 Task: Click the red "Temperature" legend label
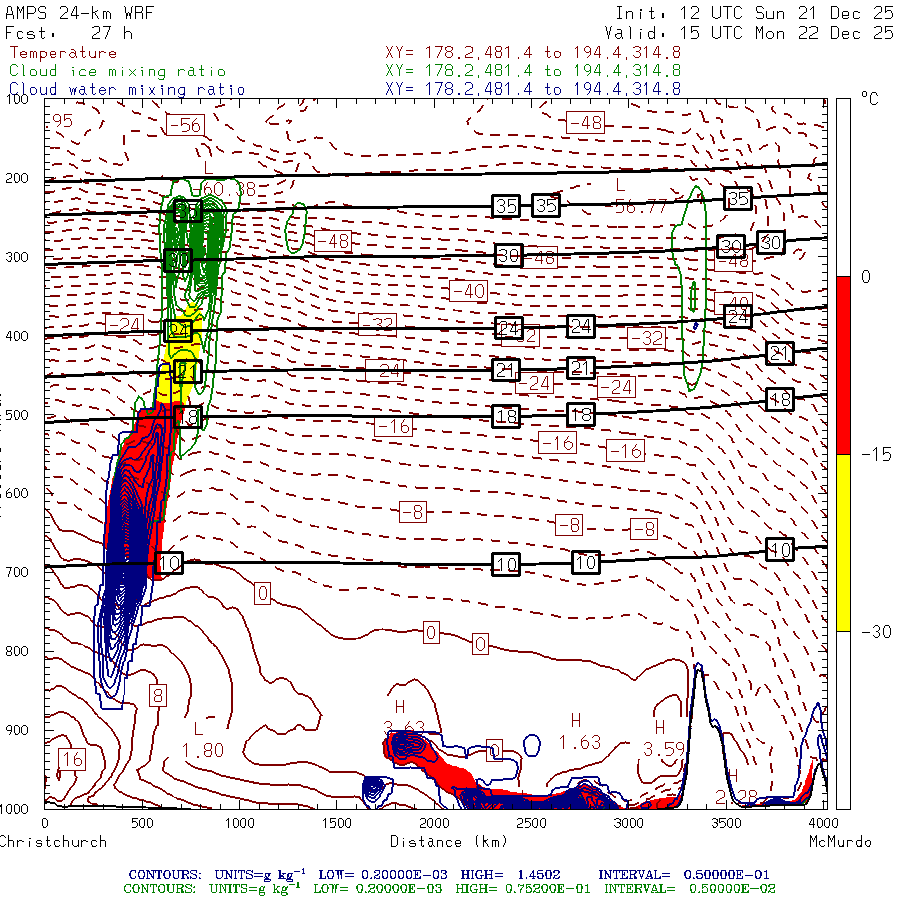tap(63, 53)
